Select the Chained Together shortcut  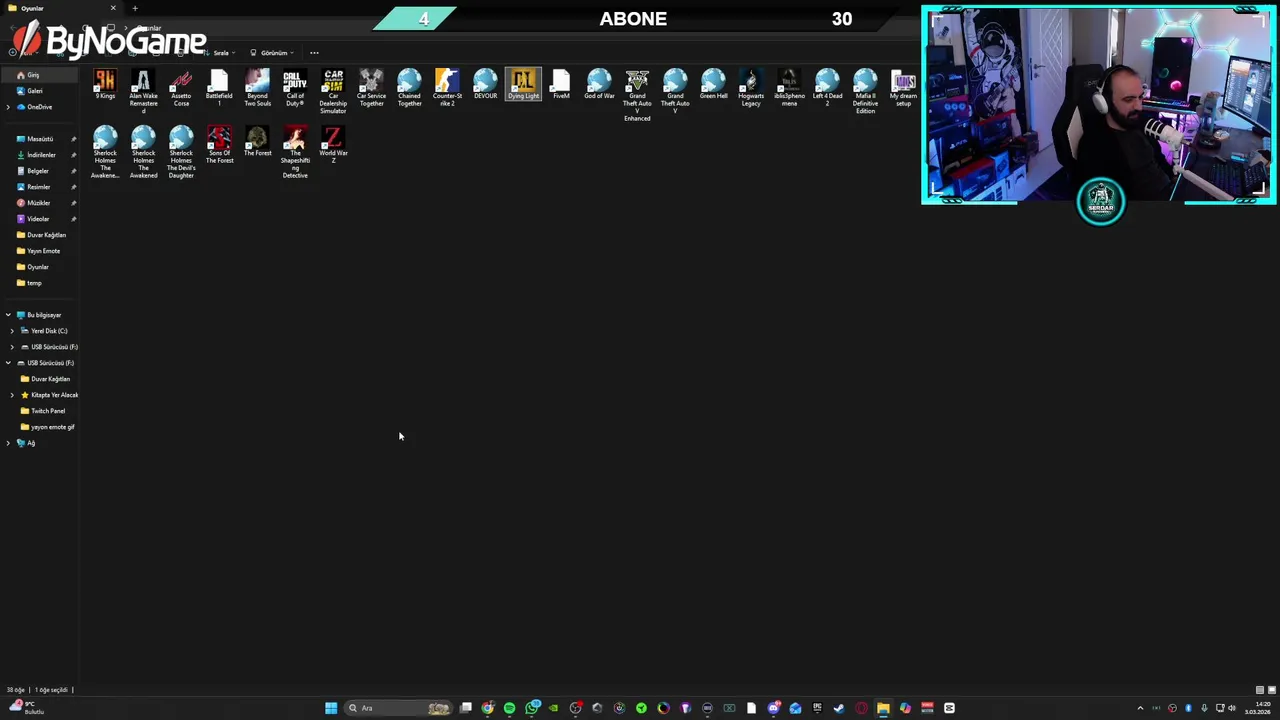[x=409, y=88]
